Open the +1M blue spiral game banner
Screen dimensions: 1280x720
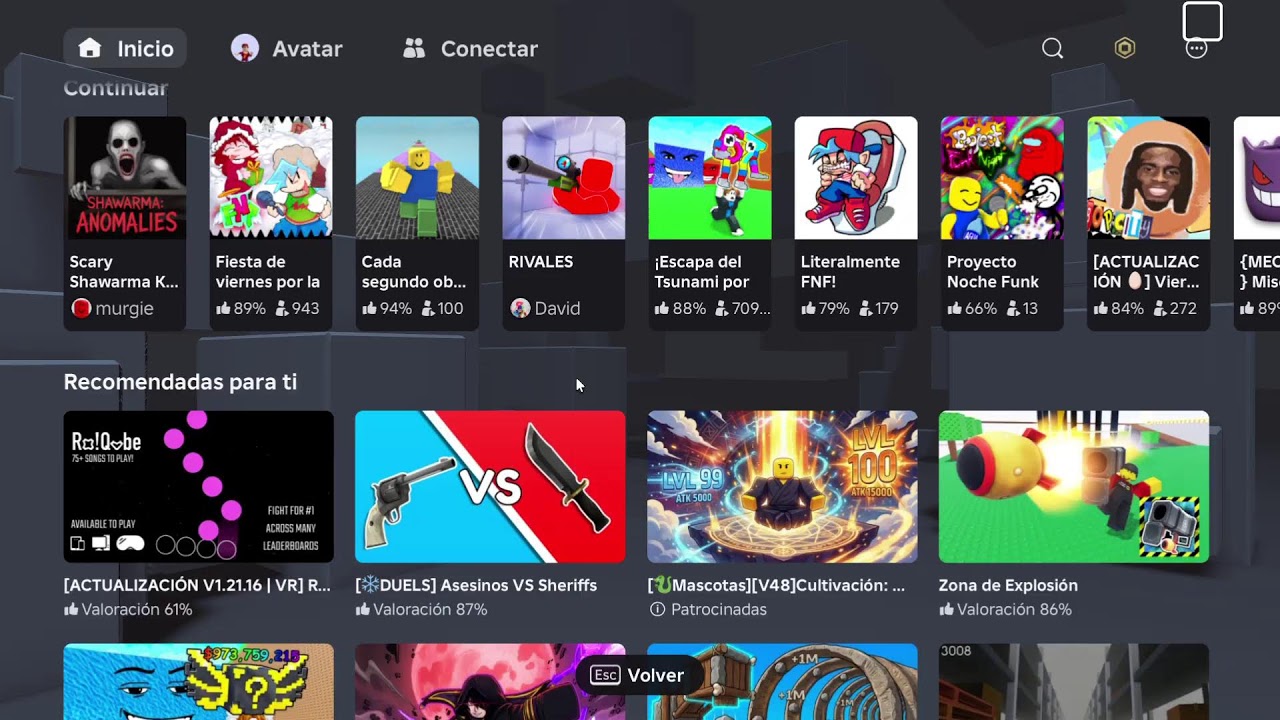pos(782,682)
